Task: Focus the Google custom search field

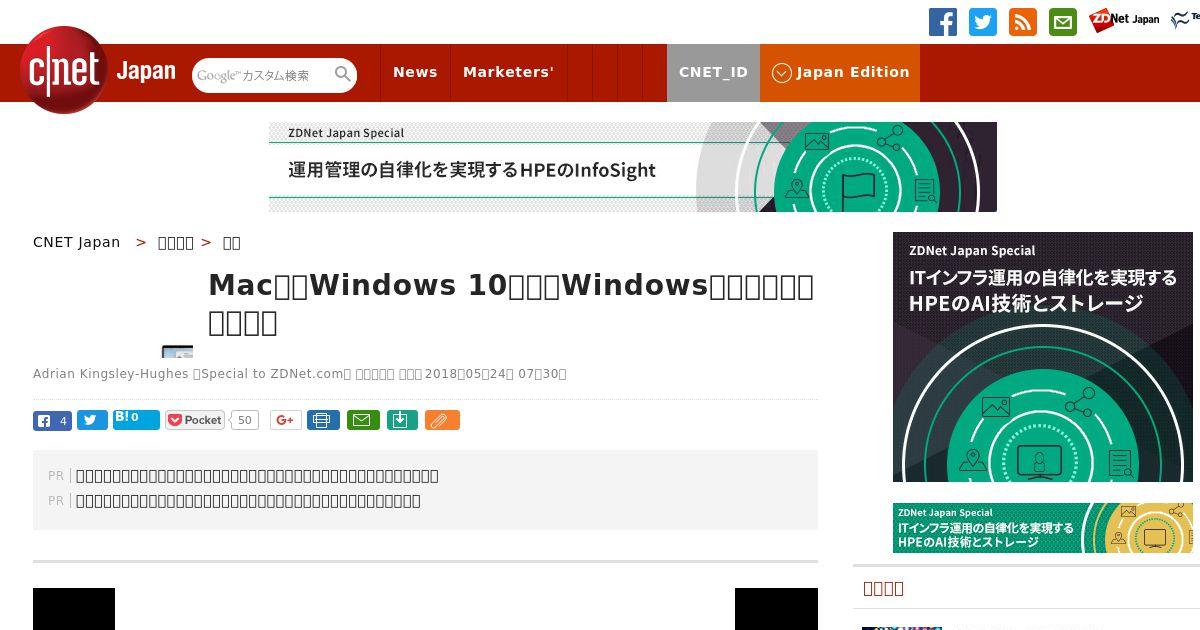Action: (263, 75)
